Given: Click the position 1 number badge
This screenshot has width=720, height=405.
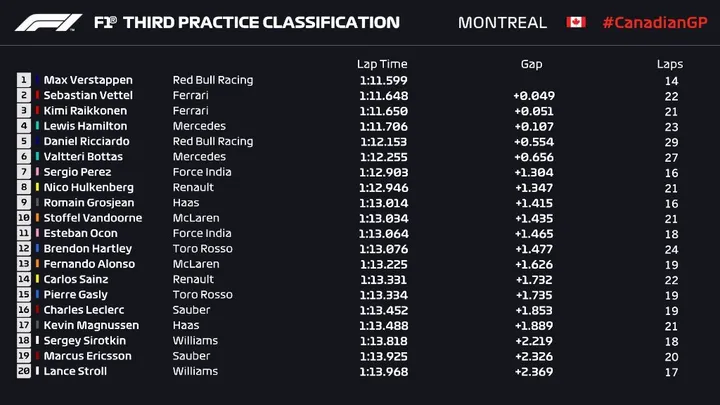Looking at the screenshot, I should click(x=24, y=80).
